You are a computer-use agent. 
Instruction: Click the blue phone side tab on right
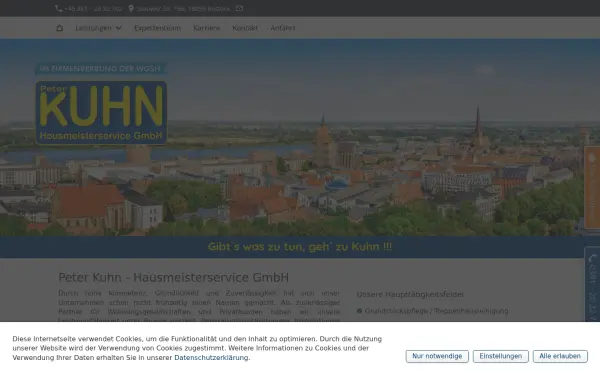(592, 285)
